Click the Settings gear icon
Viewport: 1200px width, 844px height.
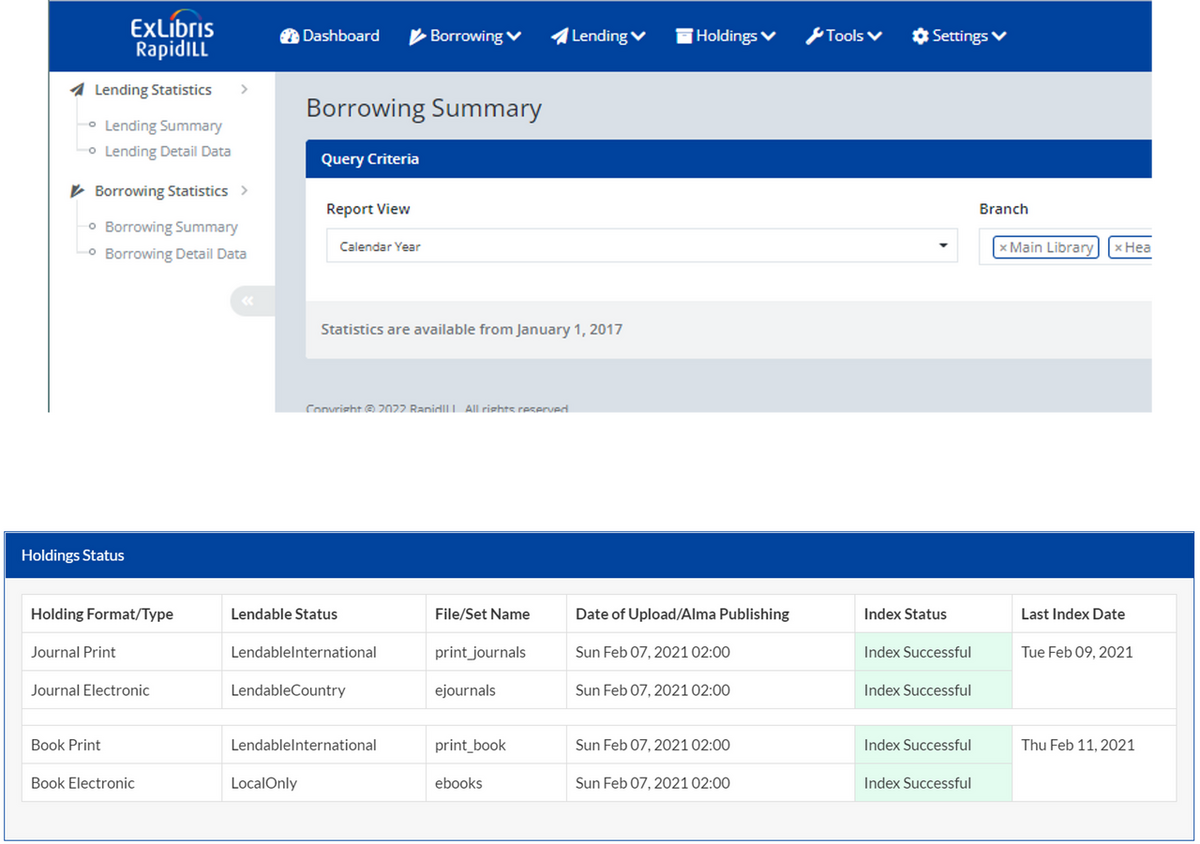pos(920,36)
